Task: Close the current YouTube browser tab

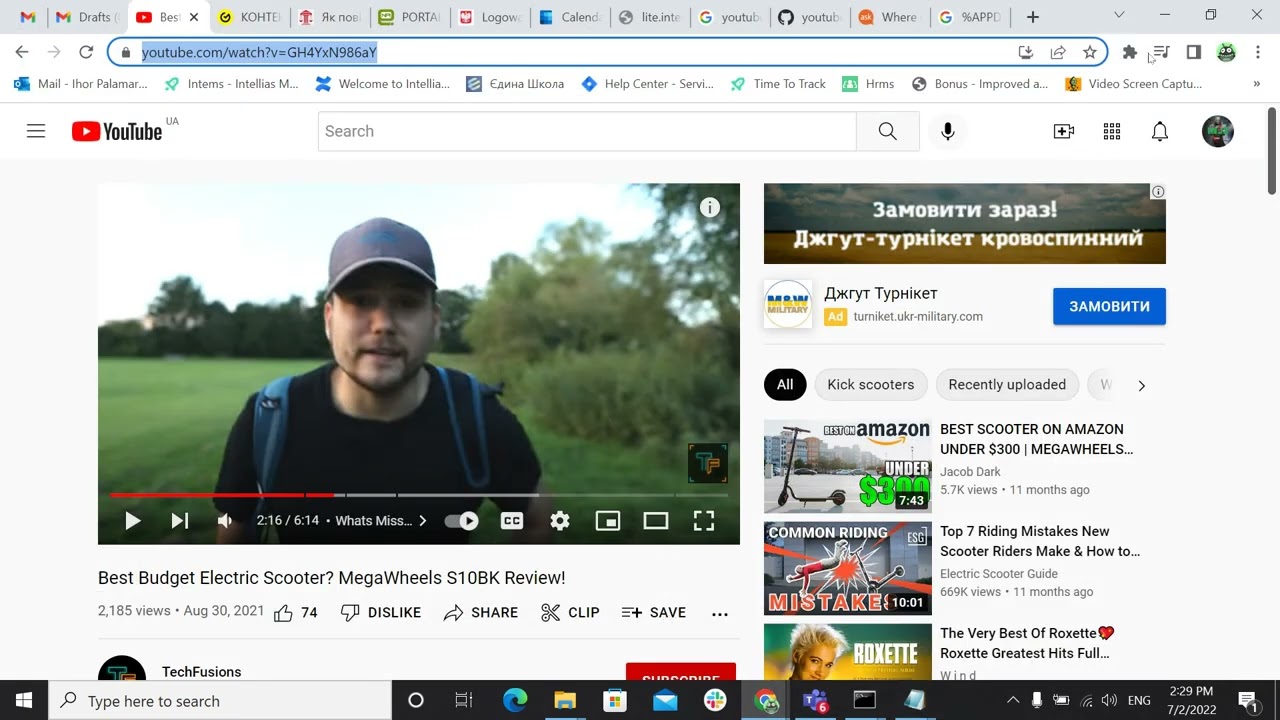Action: (194, 17)
